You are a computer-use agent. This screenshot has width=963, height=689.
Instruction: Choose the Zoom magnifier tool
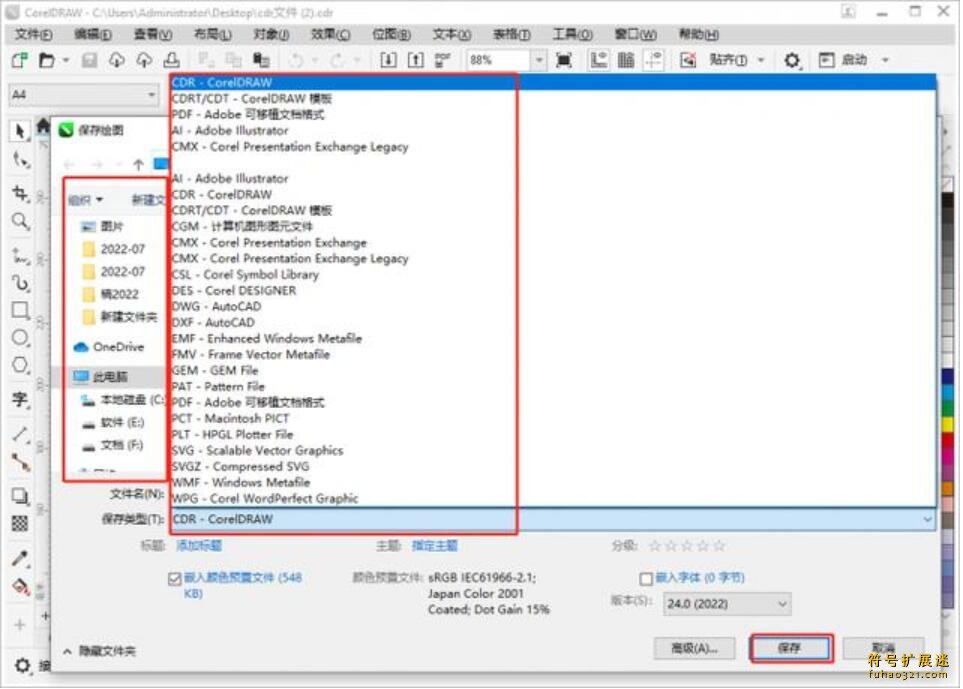pyautogui.click(x=20, y=221)
